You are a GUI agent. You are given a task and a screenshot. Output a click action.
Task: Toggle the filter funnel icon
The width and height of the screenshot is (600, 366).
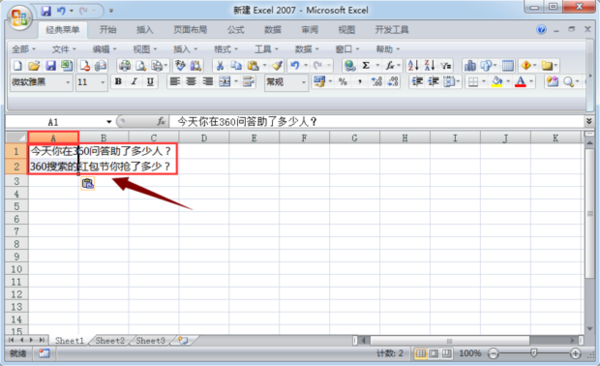click(x=446, y=65)
